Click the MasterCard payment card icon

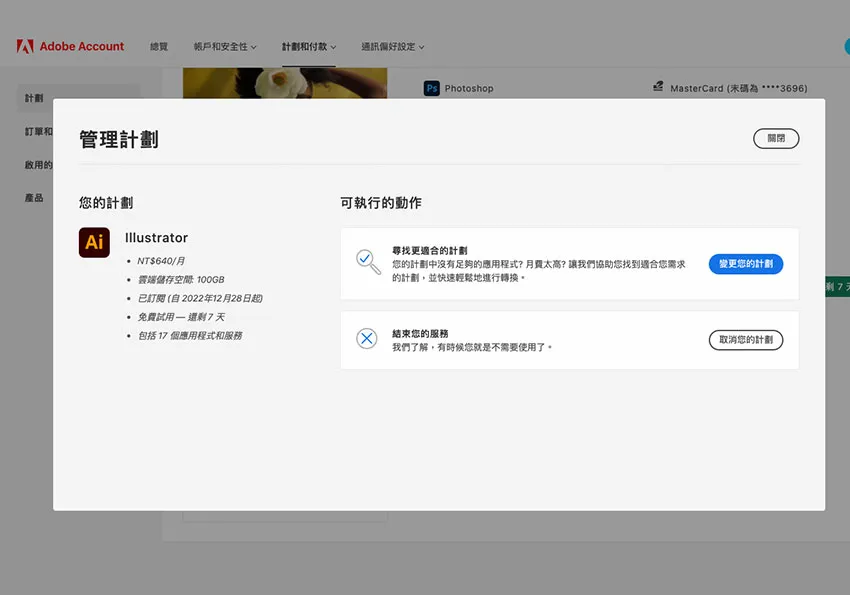point(657,88)
